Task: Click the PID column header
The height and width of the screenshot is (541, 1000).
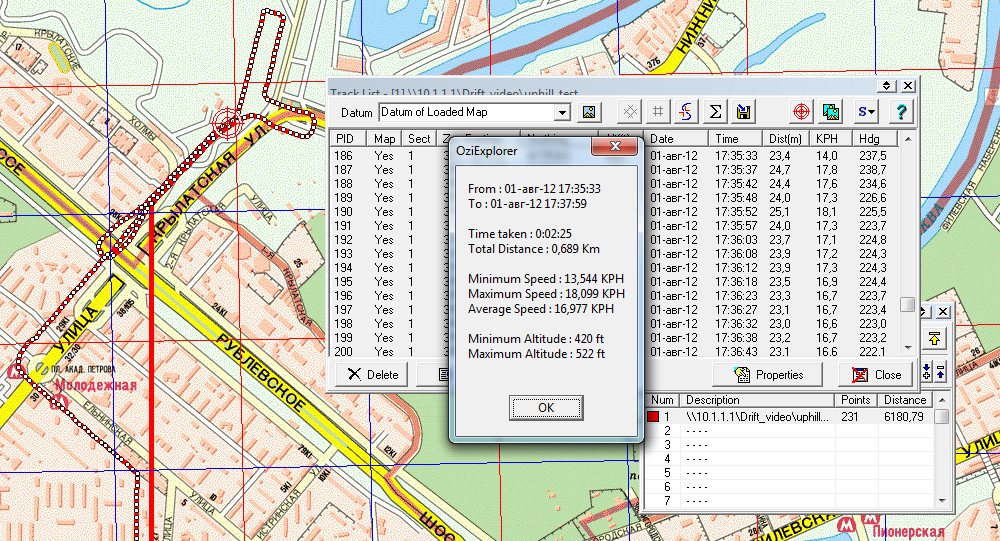Action: (x=349, y=138)
